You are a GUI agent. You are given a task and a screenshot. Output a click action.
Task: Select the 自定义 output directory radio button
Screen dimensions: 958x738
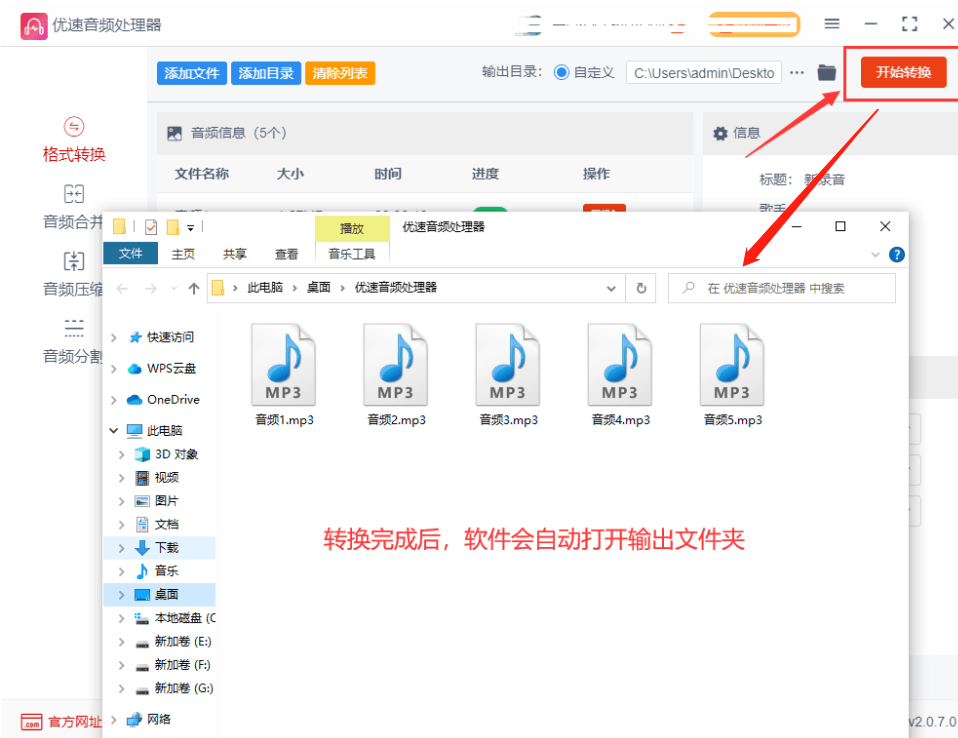click(x=561, y=73)
